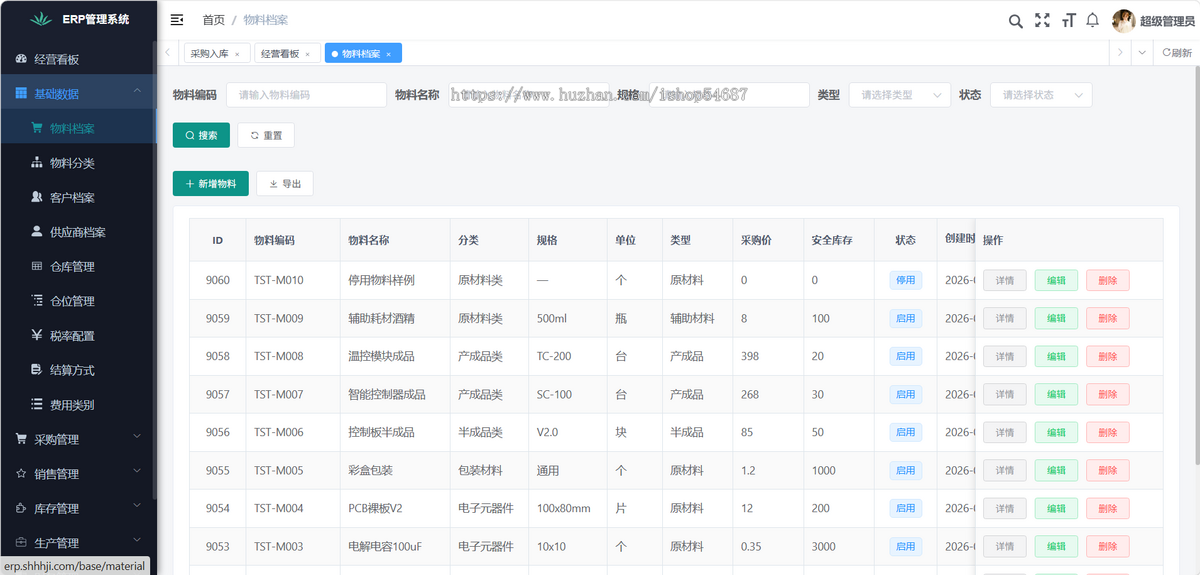
Task: Go to 首页 breadcrumb
Action: (213, 20)
